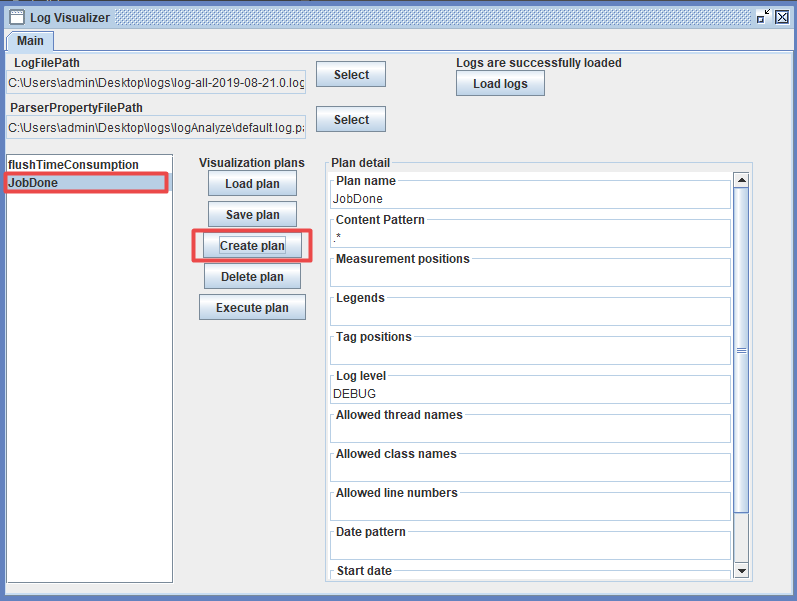Switch to the Main tab
This screenshot has height=601, width=797.
(30, 40)
